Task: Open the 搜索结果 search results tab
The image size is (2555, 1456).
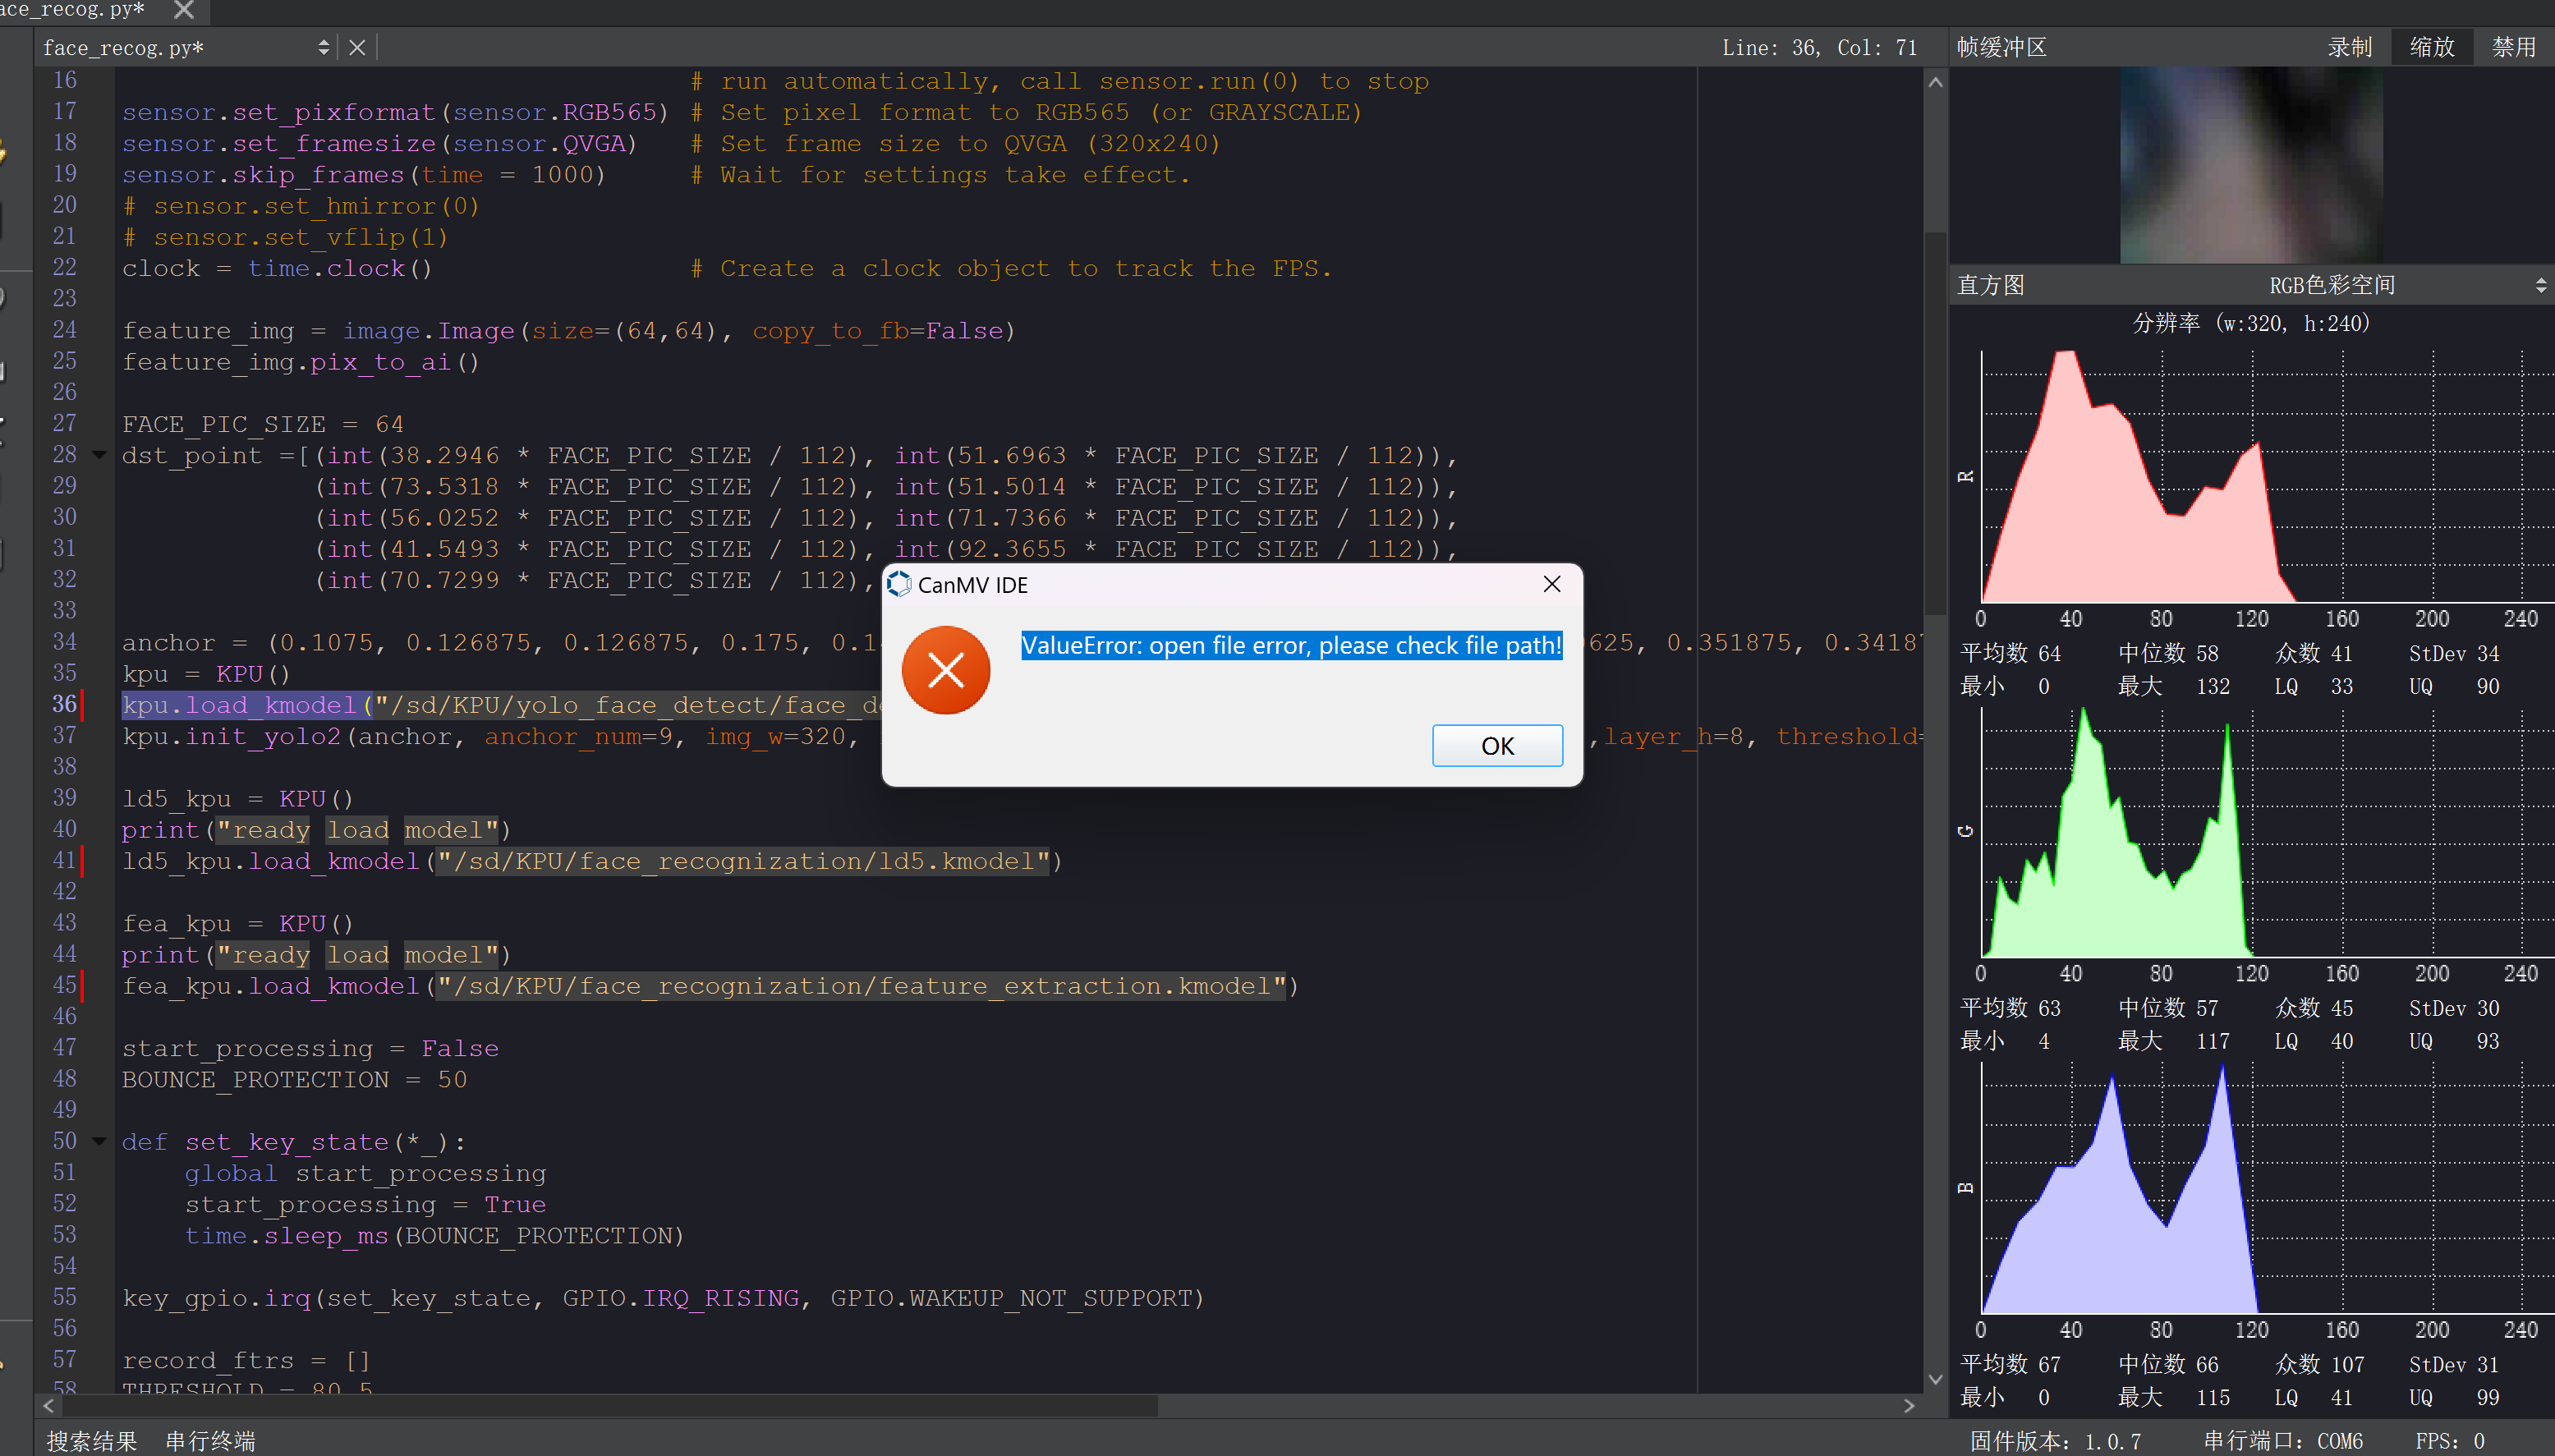Action: point(92,1440)
